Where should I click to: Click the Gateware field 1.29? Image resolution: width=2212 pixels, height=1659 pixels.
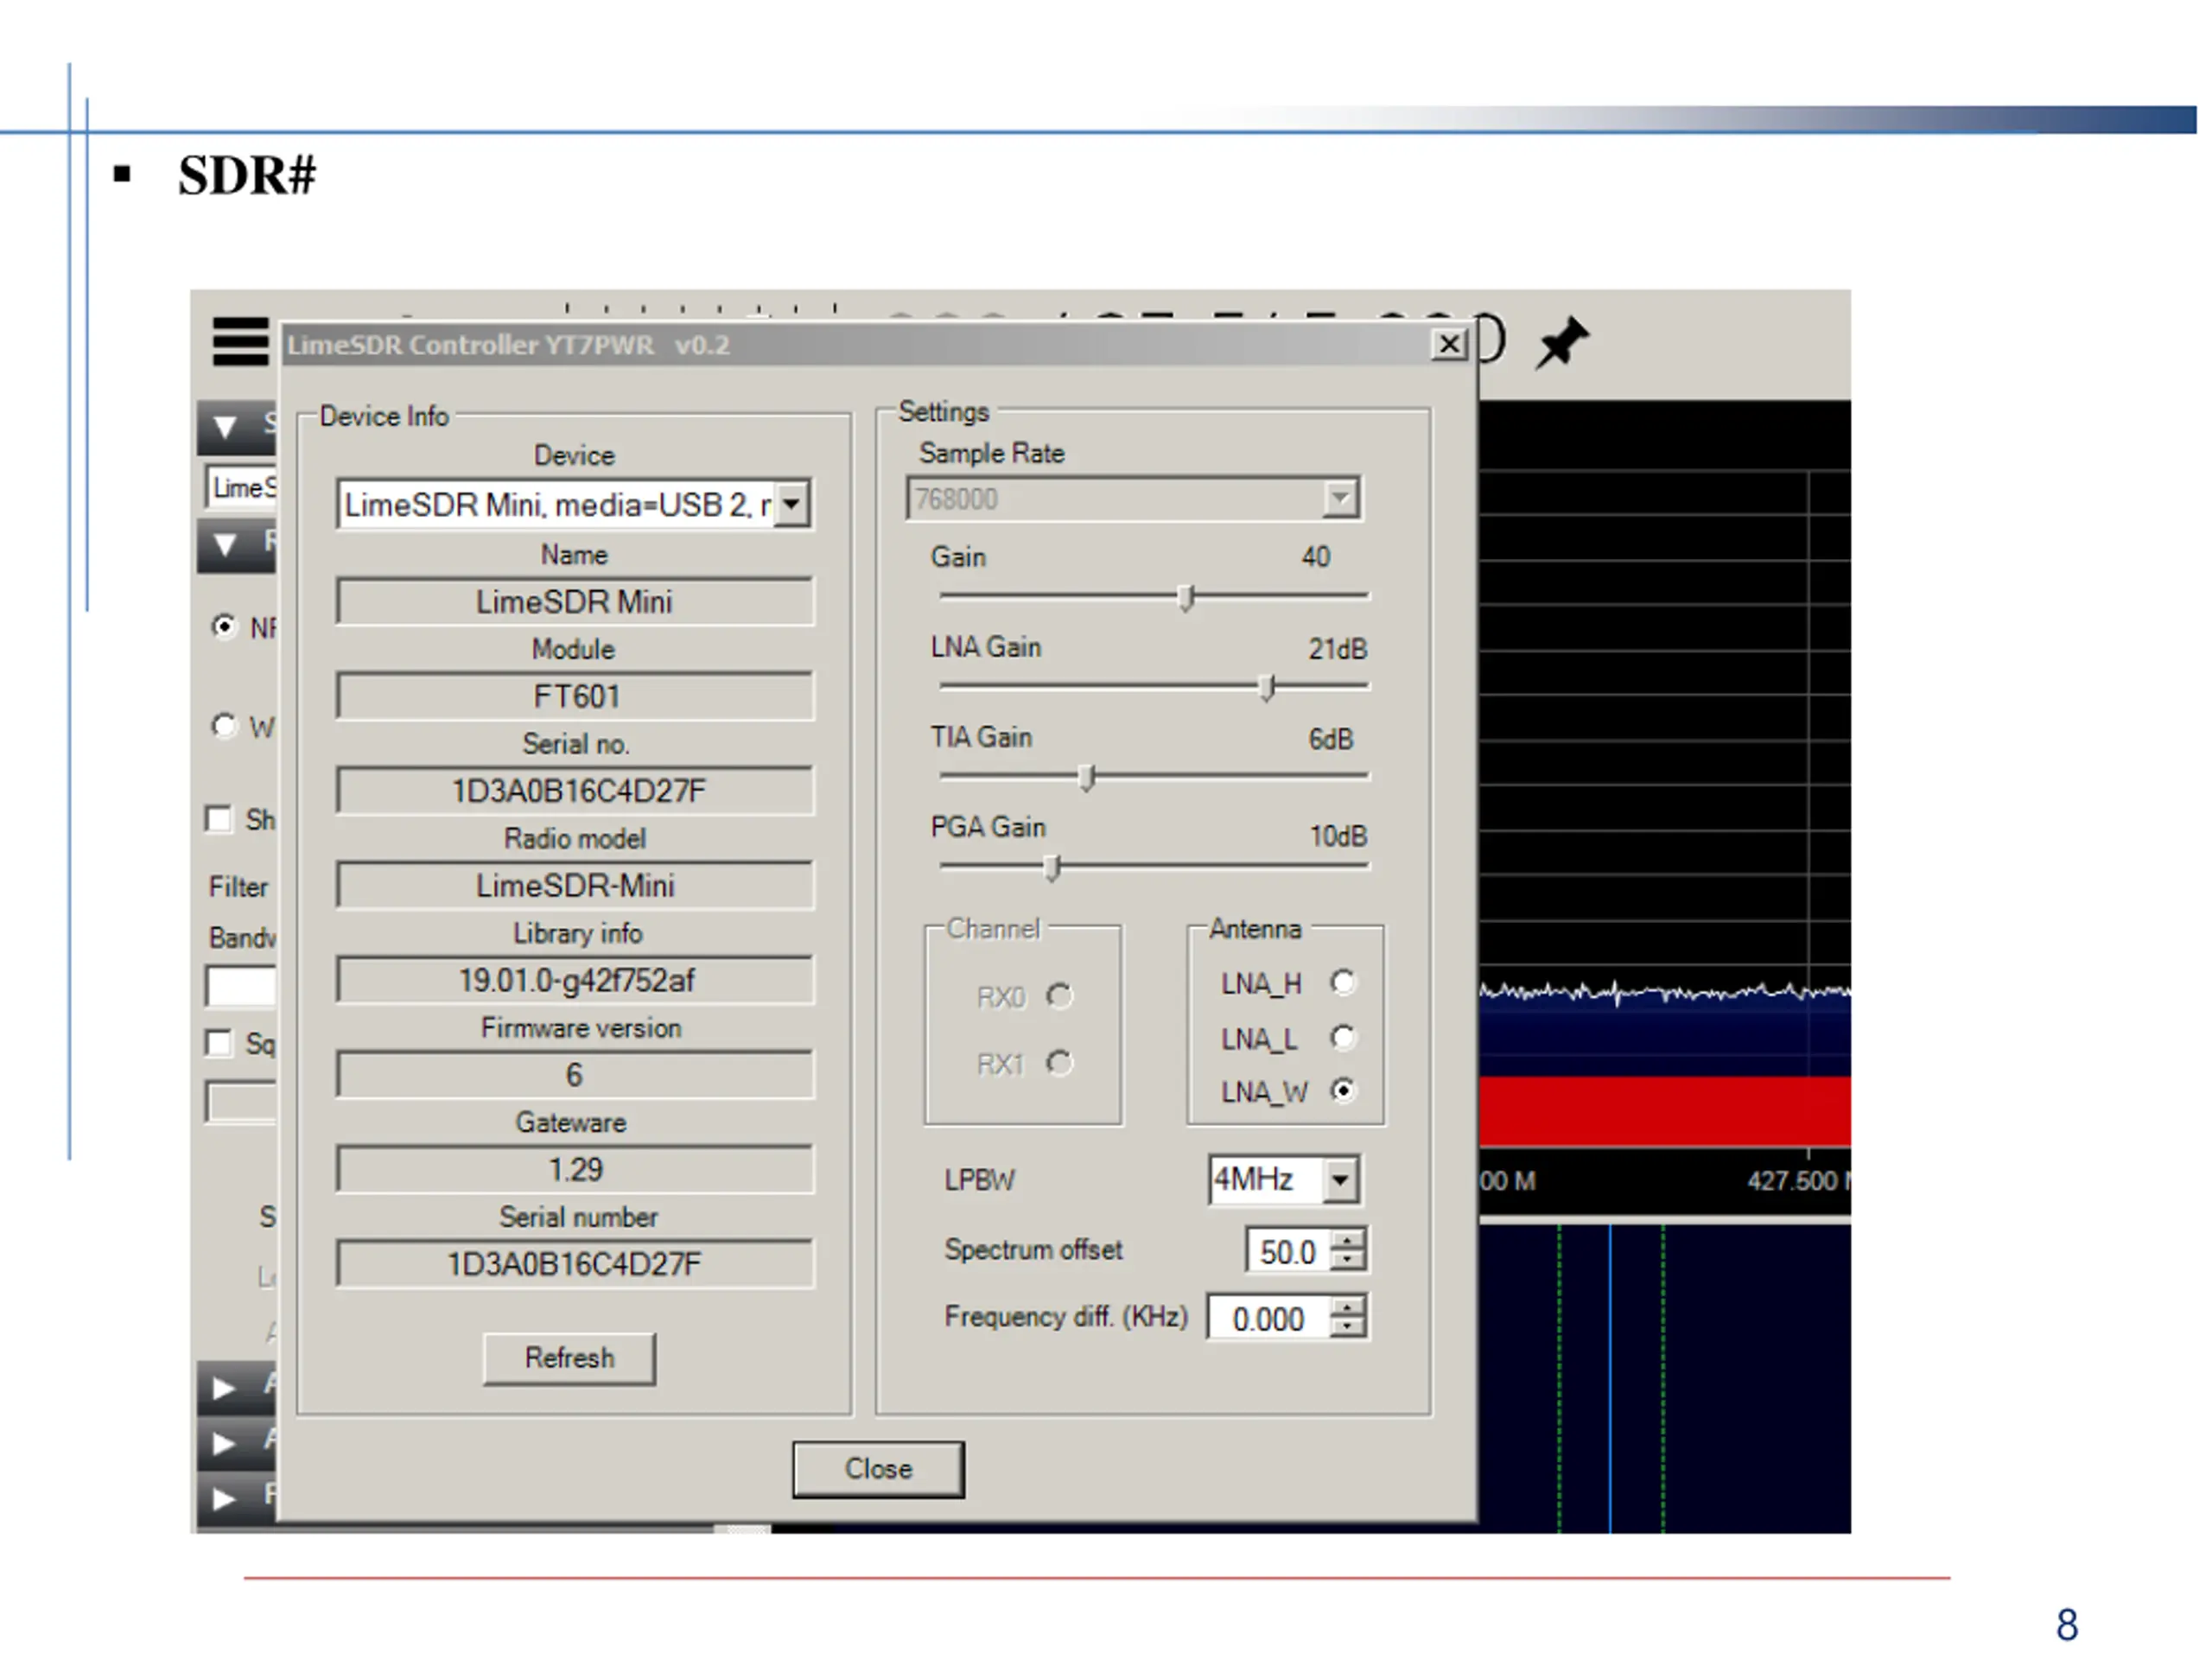point(575,1170)
